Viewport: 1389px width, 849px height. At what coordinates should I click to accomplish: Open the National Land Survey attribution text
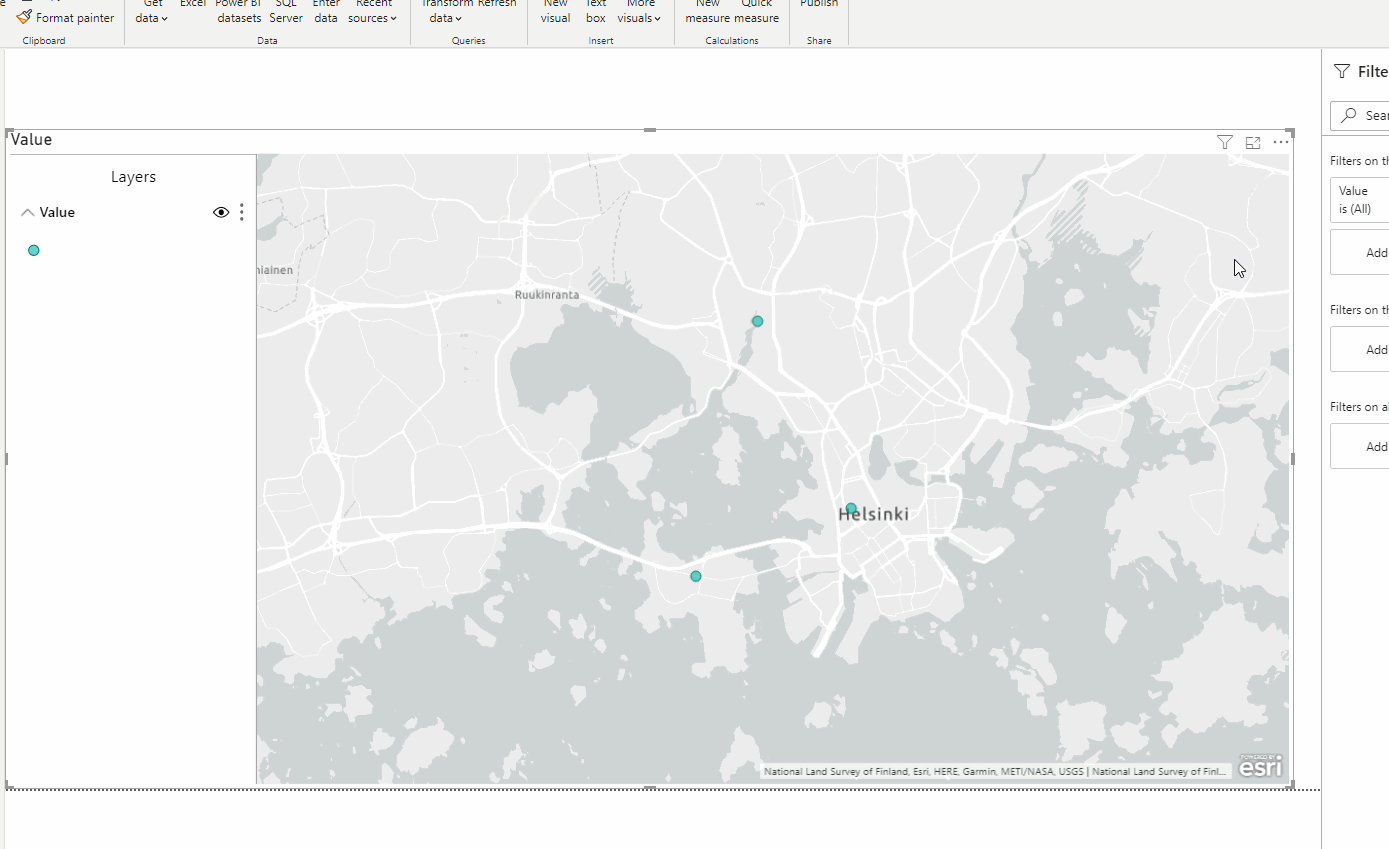(996, 771)
